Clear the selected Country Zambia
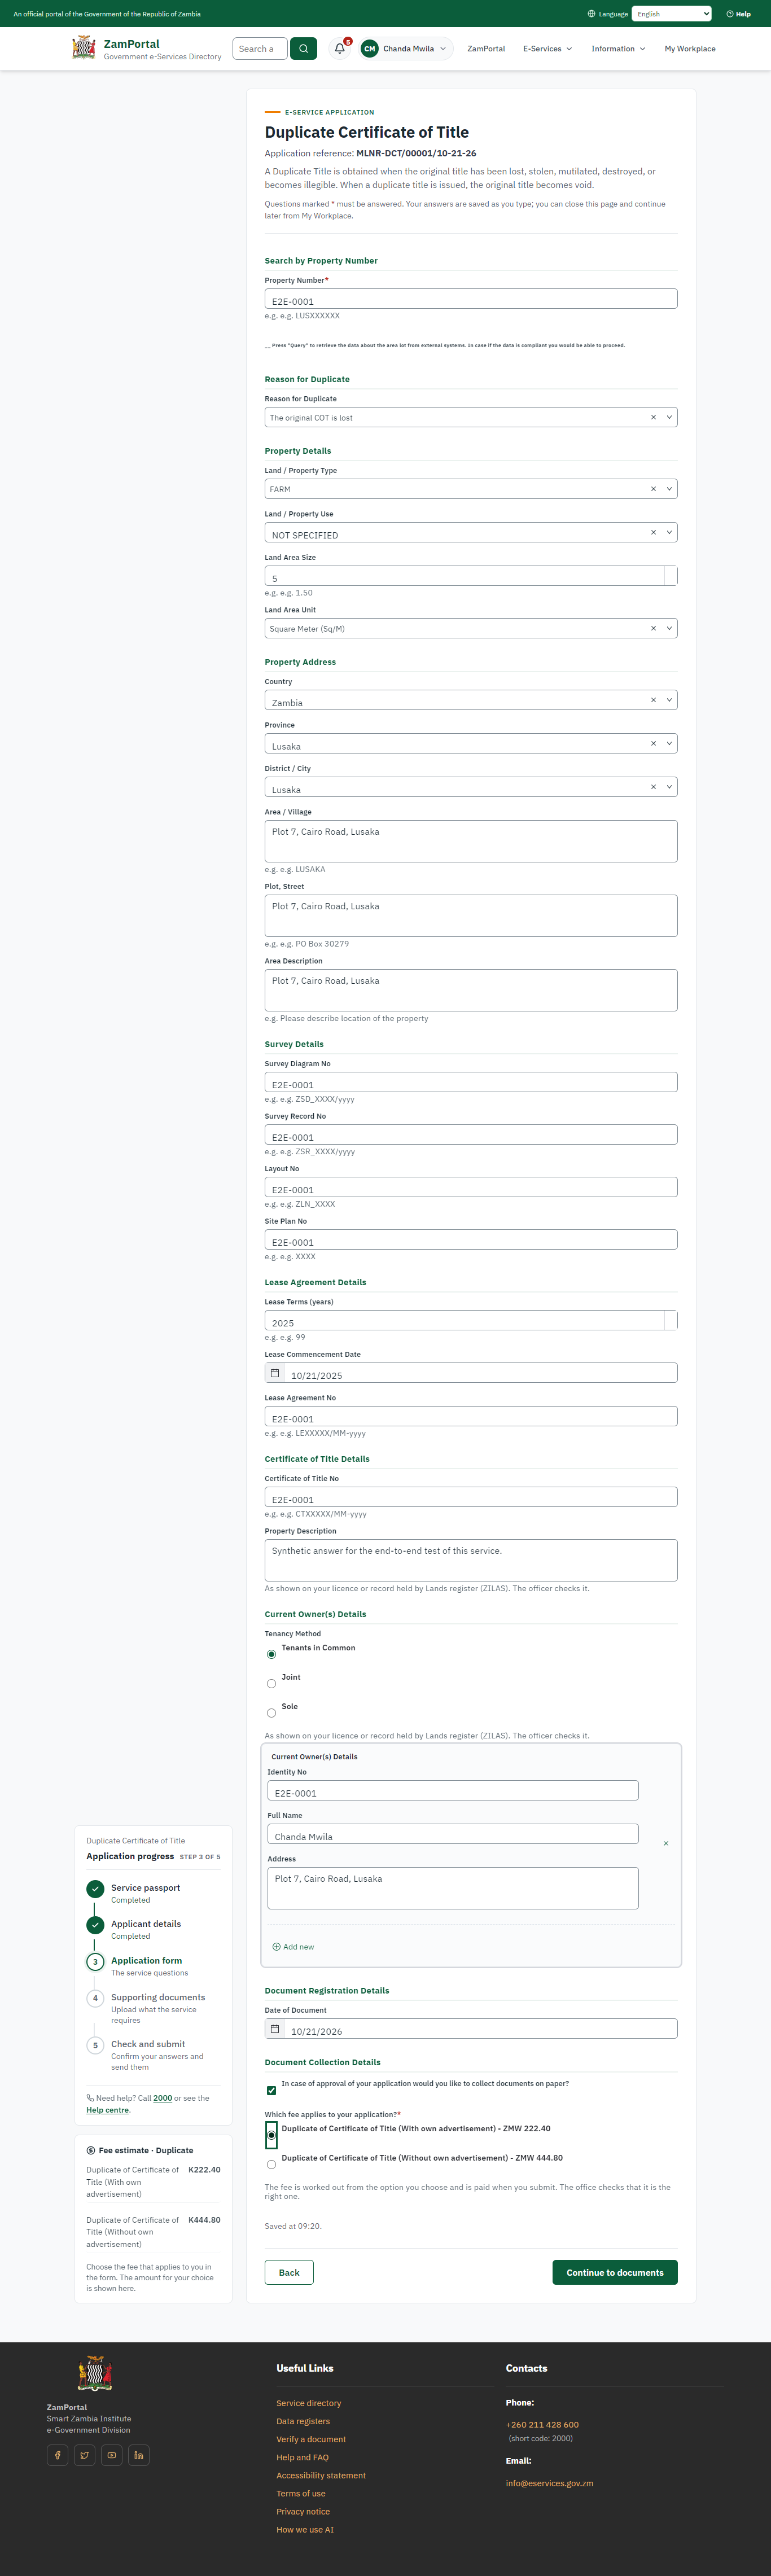The image size is (771, 2576). 653,700
